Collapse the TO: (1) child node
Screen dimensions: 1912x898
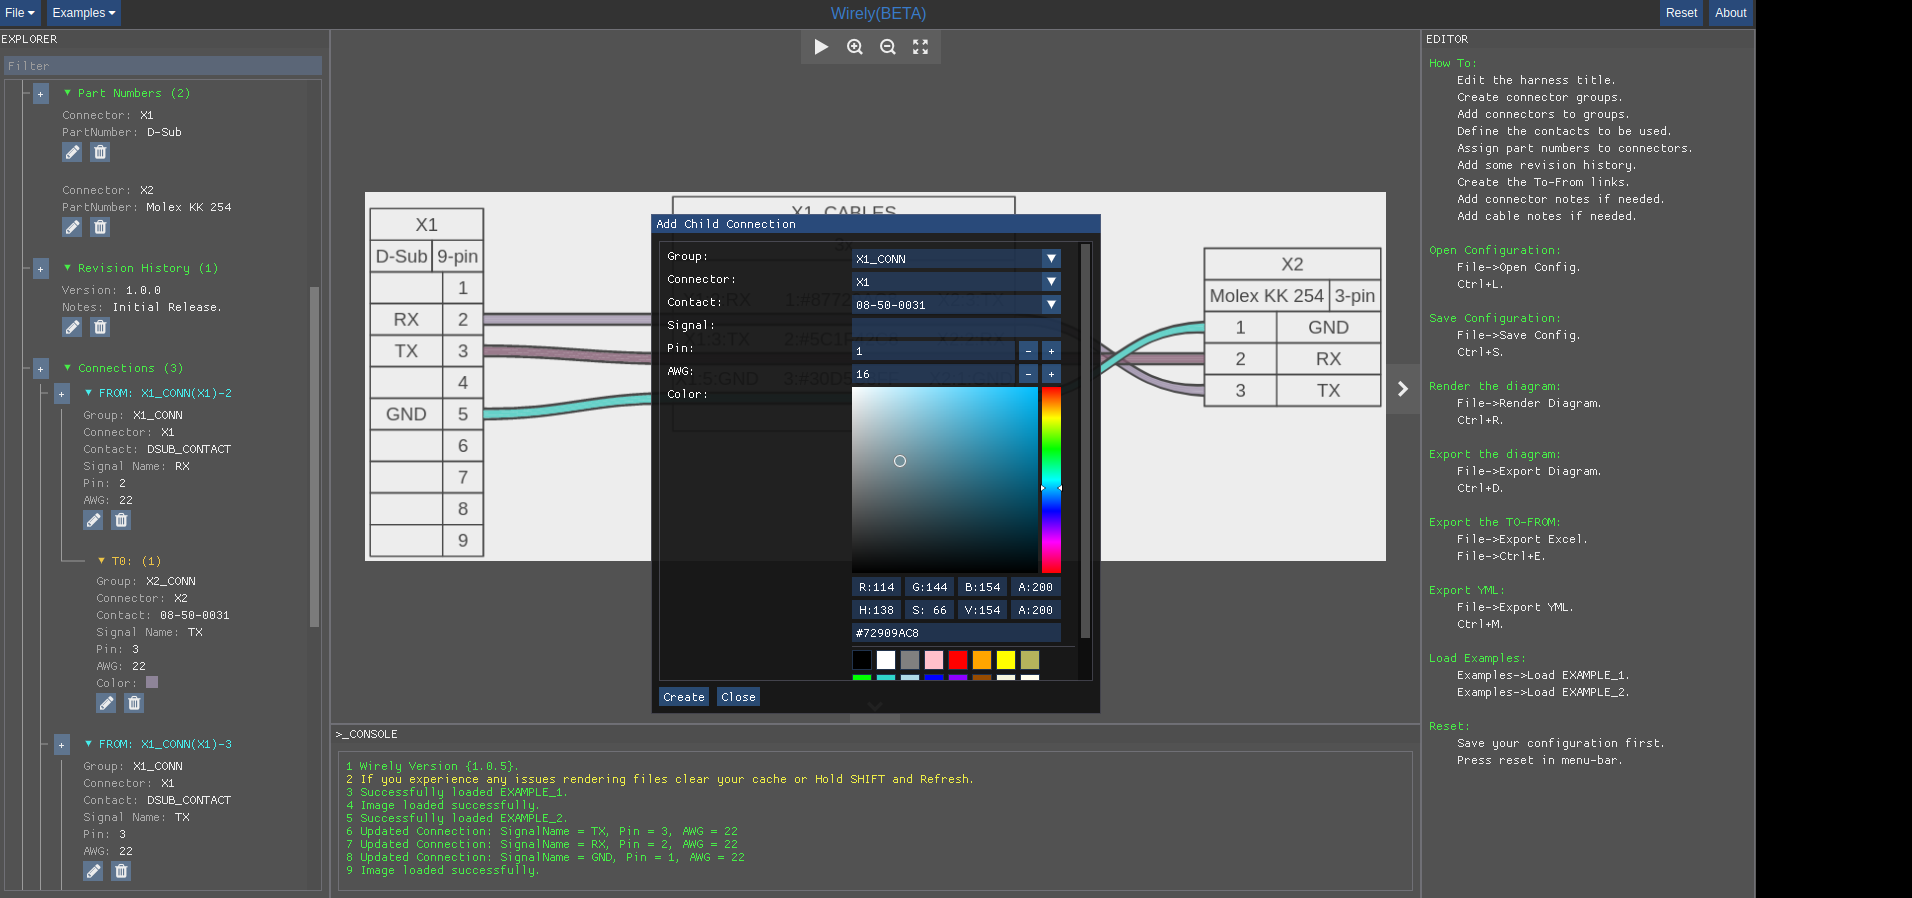coord(101,561)
